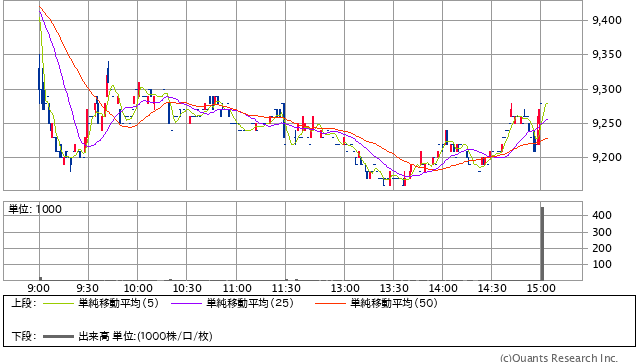The height and width of the screenshot is (362, 638).
Task: Click the 11:30 time axis label
Action: (286, 288)
